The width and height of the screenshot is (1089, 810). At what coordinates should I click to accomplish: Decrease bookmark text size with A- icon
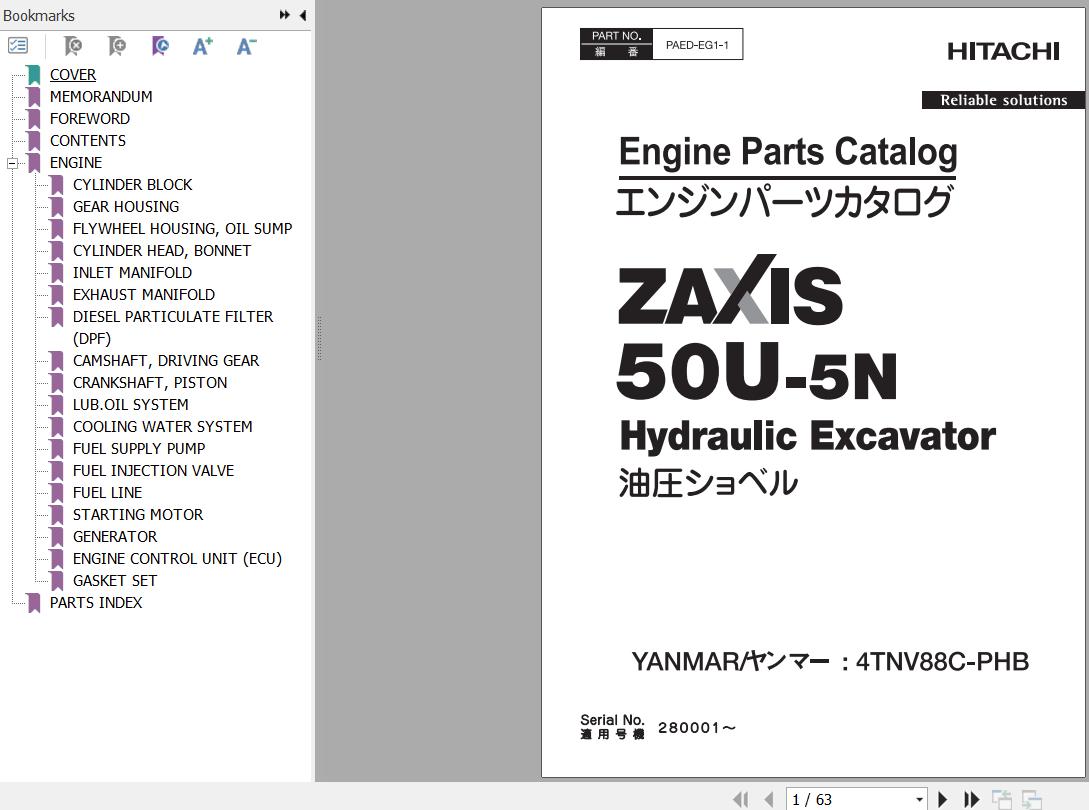pos(246,46)
